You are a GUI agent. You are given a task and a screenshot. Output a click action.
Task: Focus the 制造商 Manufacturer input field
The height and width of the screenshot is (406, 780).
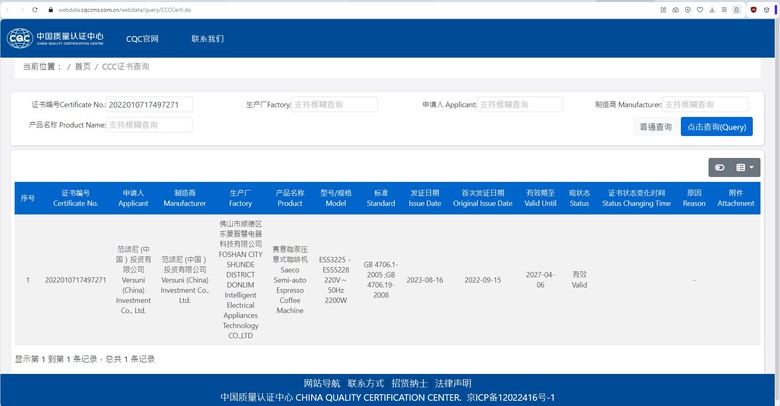(x=705, y=104)
